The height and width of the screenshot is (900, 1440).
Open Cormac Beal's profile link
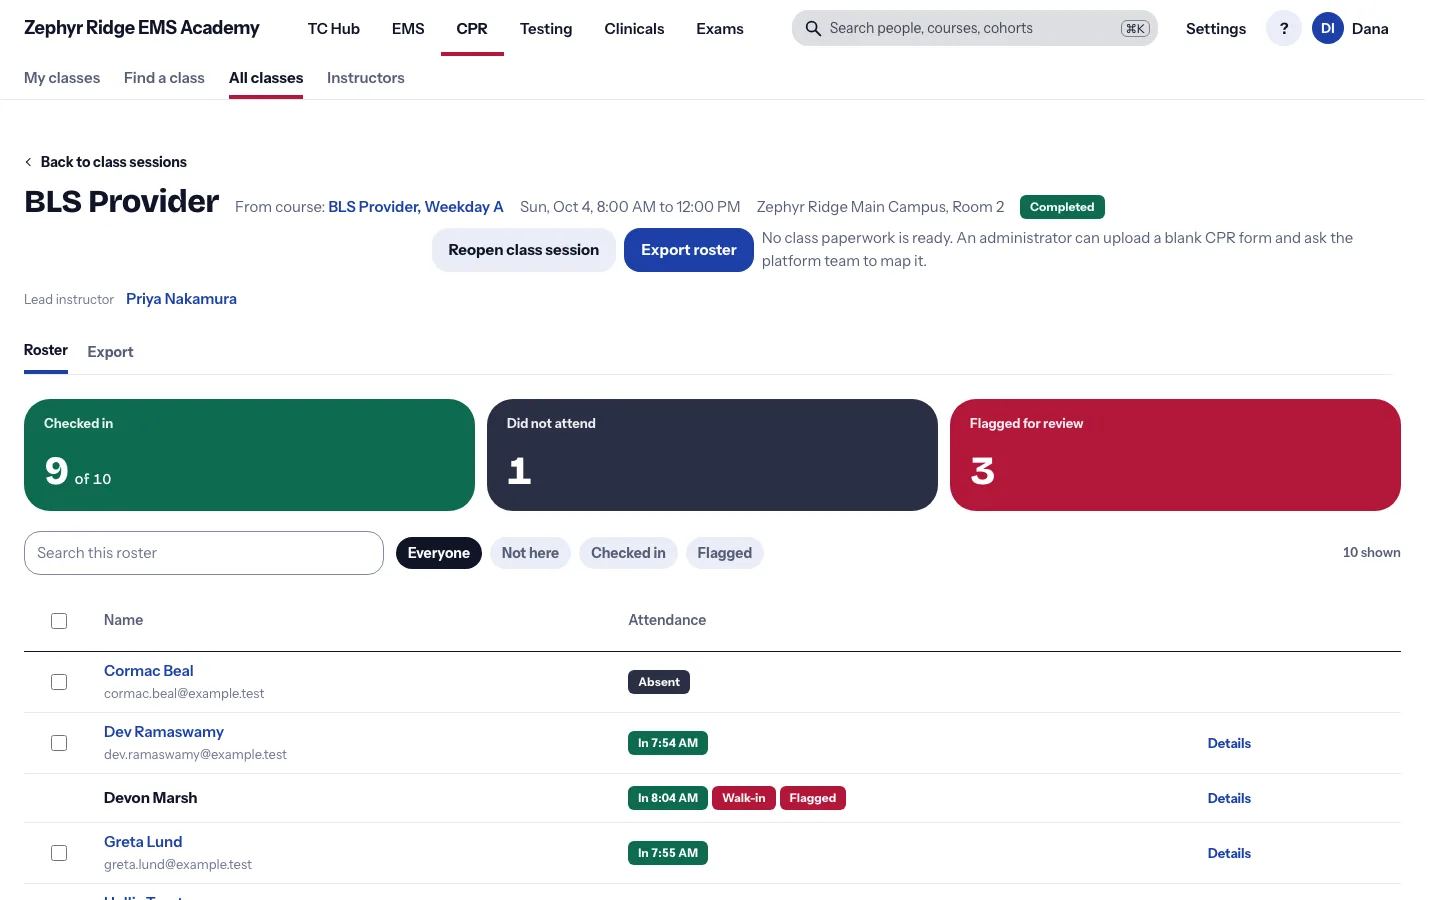point(149,671)
